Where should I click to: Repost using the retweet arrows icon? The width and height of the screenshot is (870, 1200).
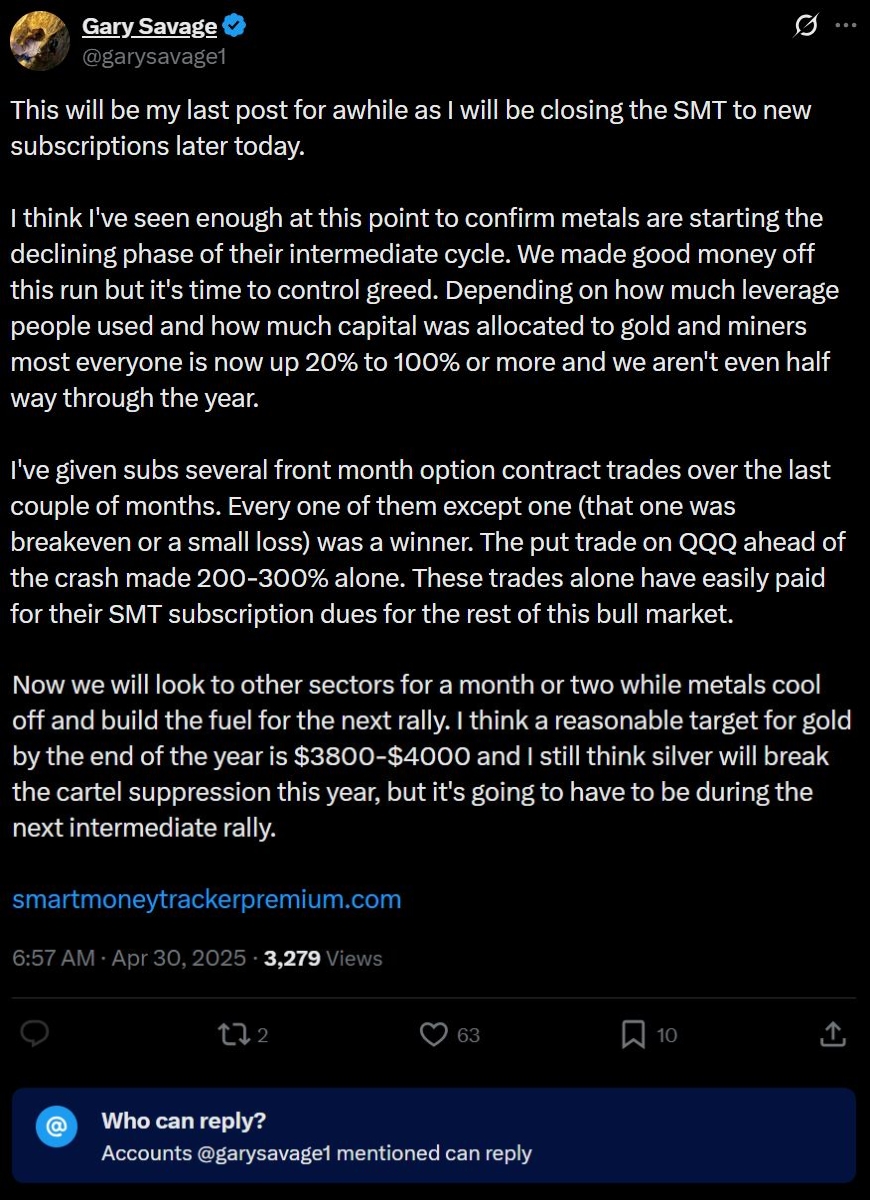click(x=233, y=1035)
